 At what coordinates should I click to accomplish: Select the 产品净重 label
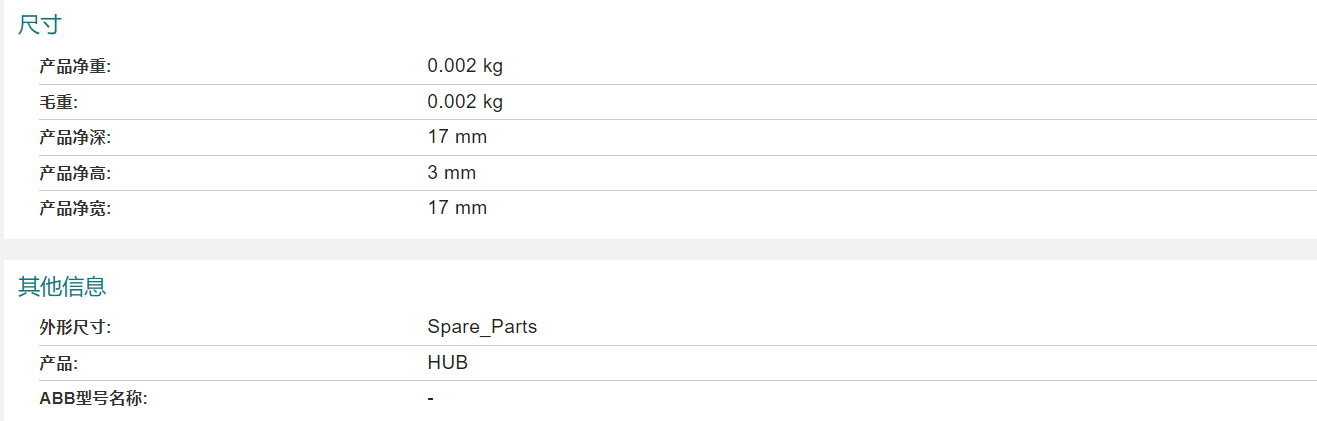(75, 67)
